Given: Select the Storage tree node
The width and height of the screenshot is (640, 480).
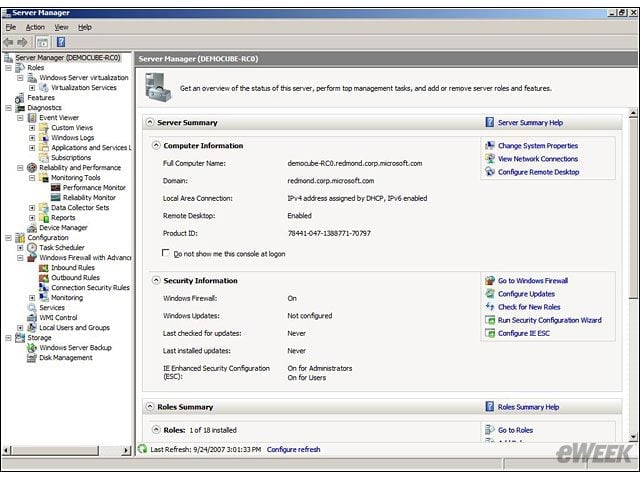Looking at the screenshot, I should tap(39, 338).
